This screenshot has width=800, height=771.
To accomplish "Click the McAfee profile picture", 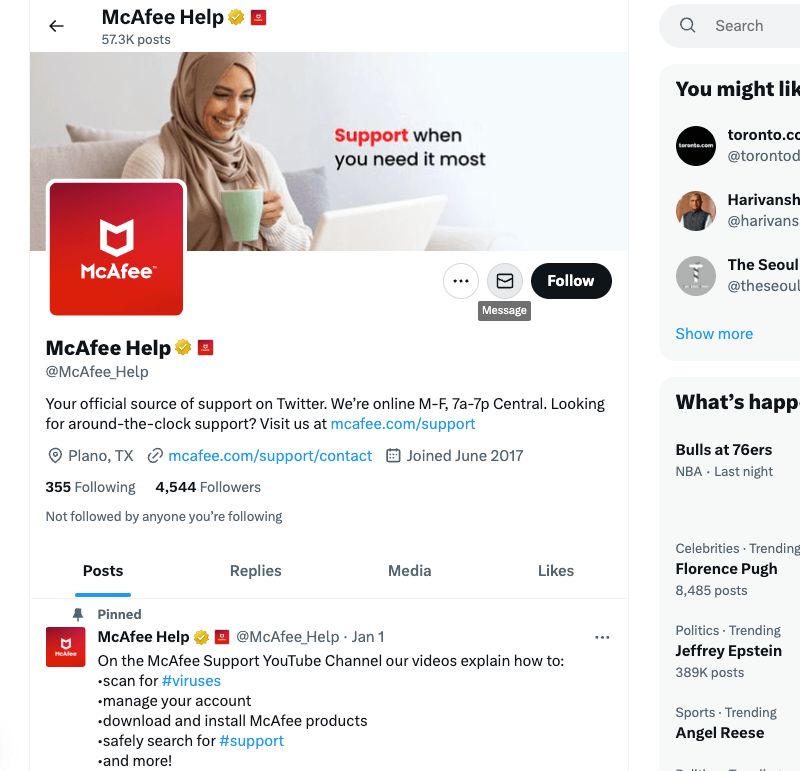I will click(116, 248).
